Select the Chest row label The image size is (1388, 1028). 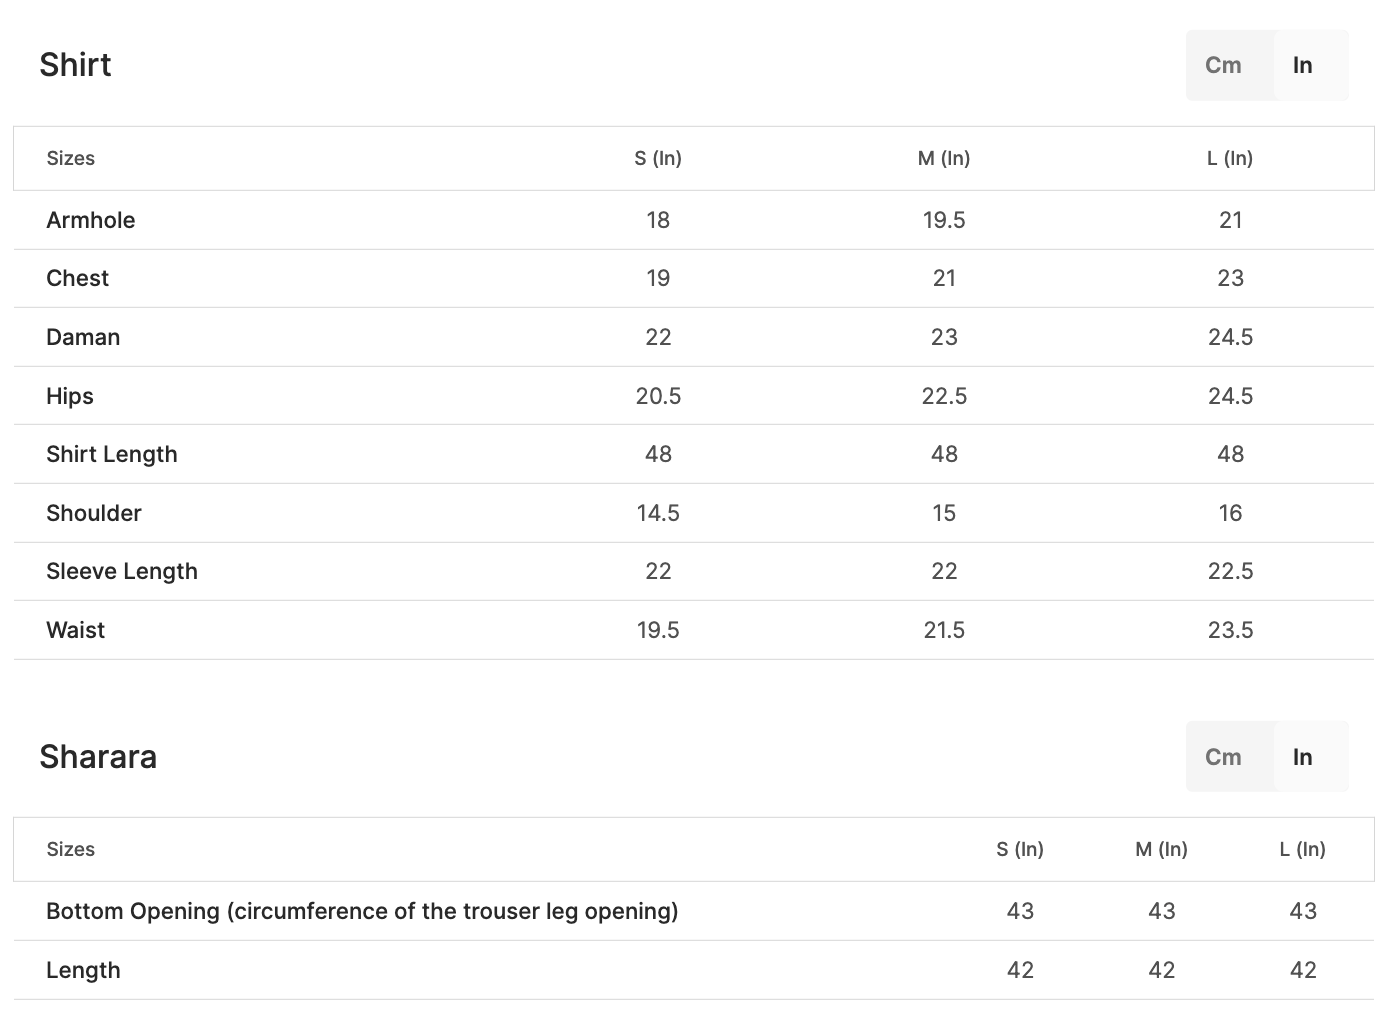click(x=78, y=278)
